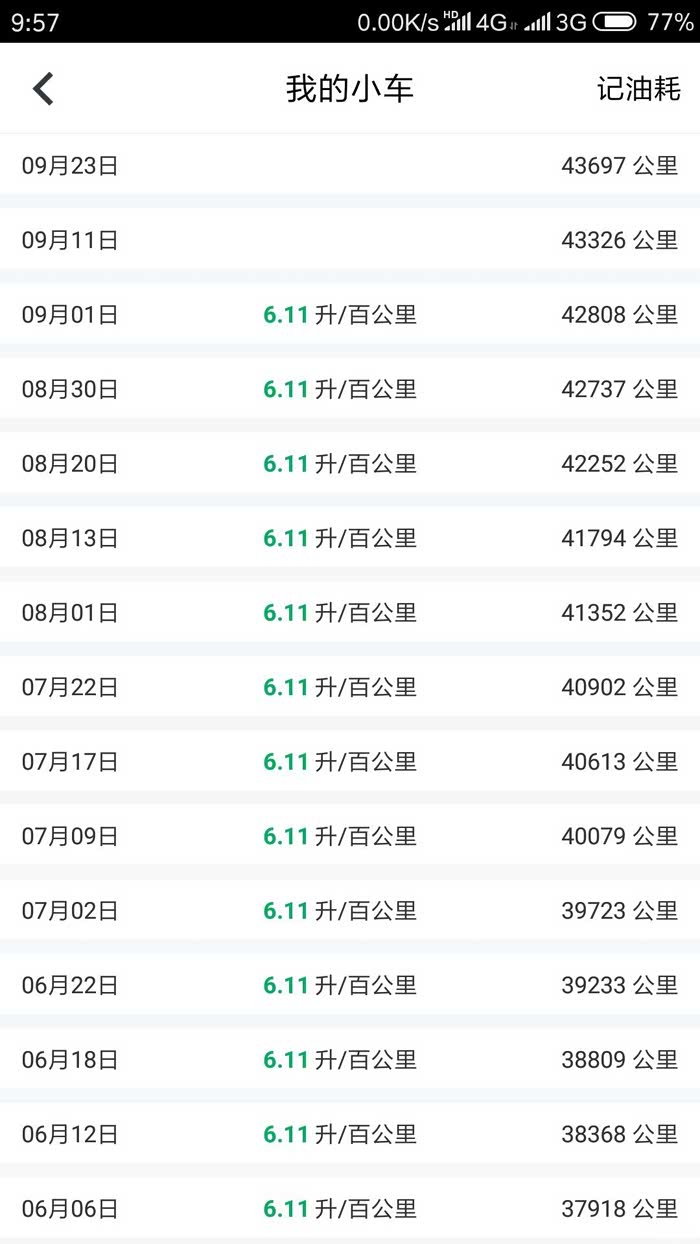700x1244 pixels.
Task: Tap the battery icon in status bar
Action: [x=614, y=22]
